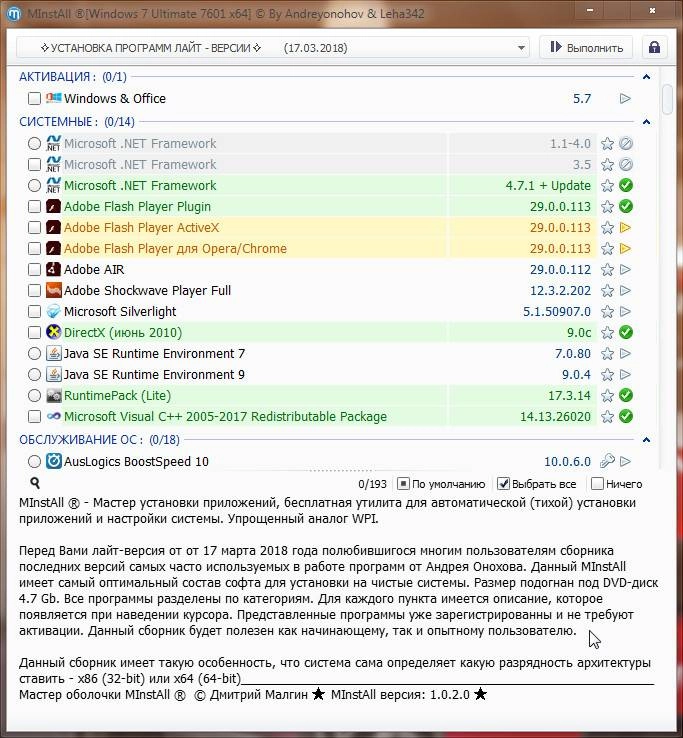
Task: Click the СИСТЕМНЫЕ: (0/14) header label
Action: (77, 122)
